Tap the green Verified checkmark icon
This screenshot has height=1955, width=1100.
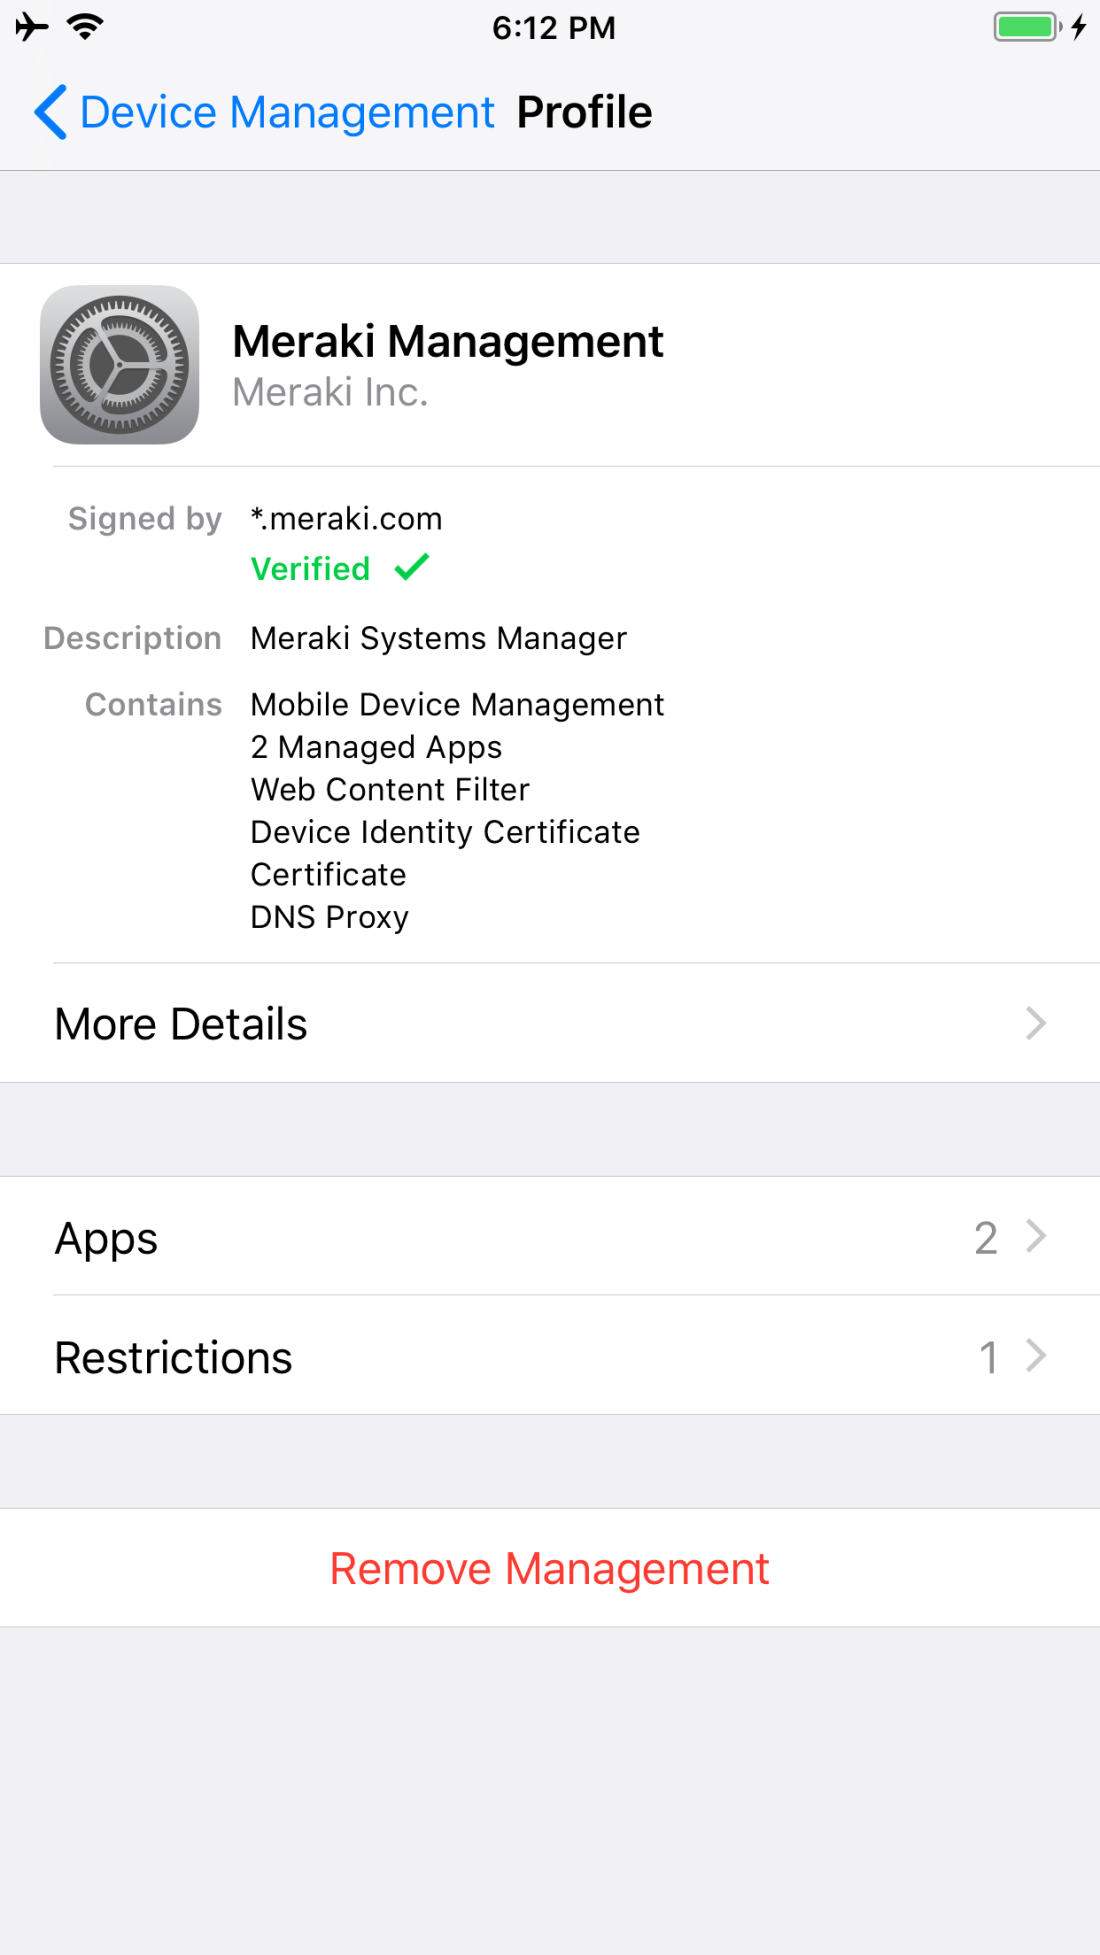click(x=411, y=568)
